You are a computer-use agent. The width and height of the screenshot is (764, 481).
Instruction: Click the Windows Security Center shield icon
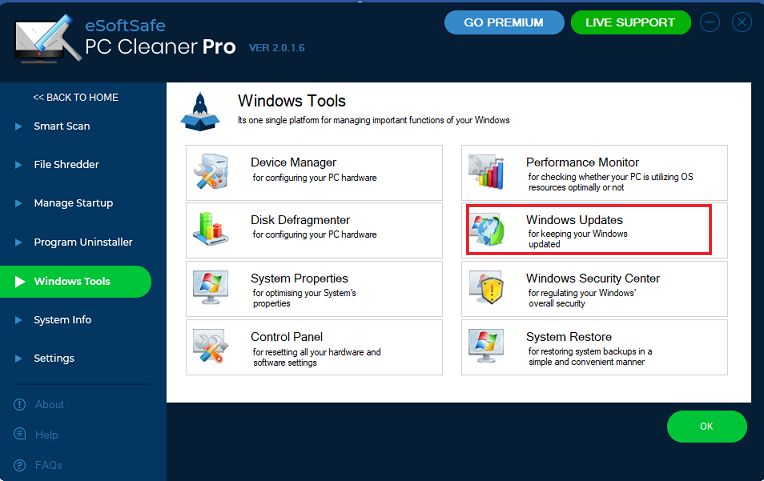[x=486, y=287]
